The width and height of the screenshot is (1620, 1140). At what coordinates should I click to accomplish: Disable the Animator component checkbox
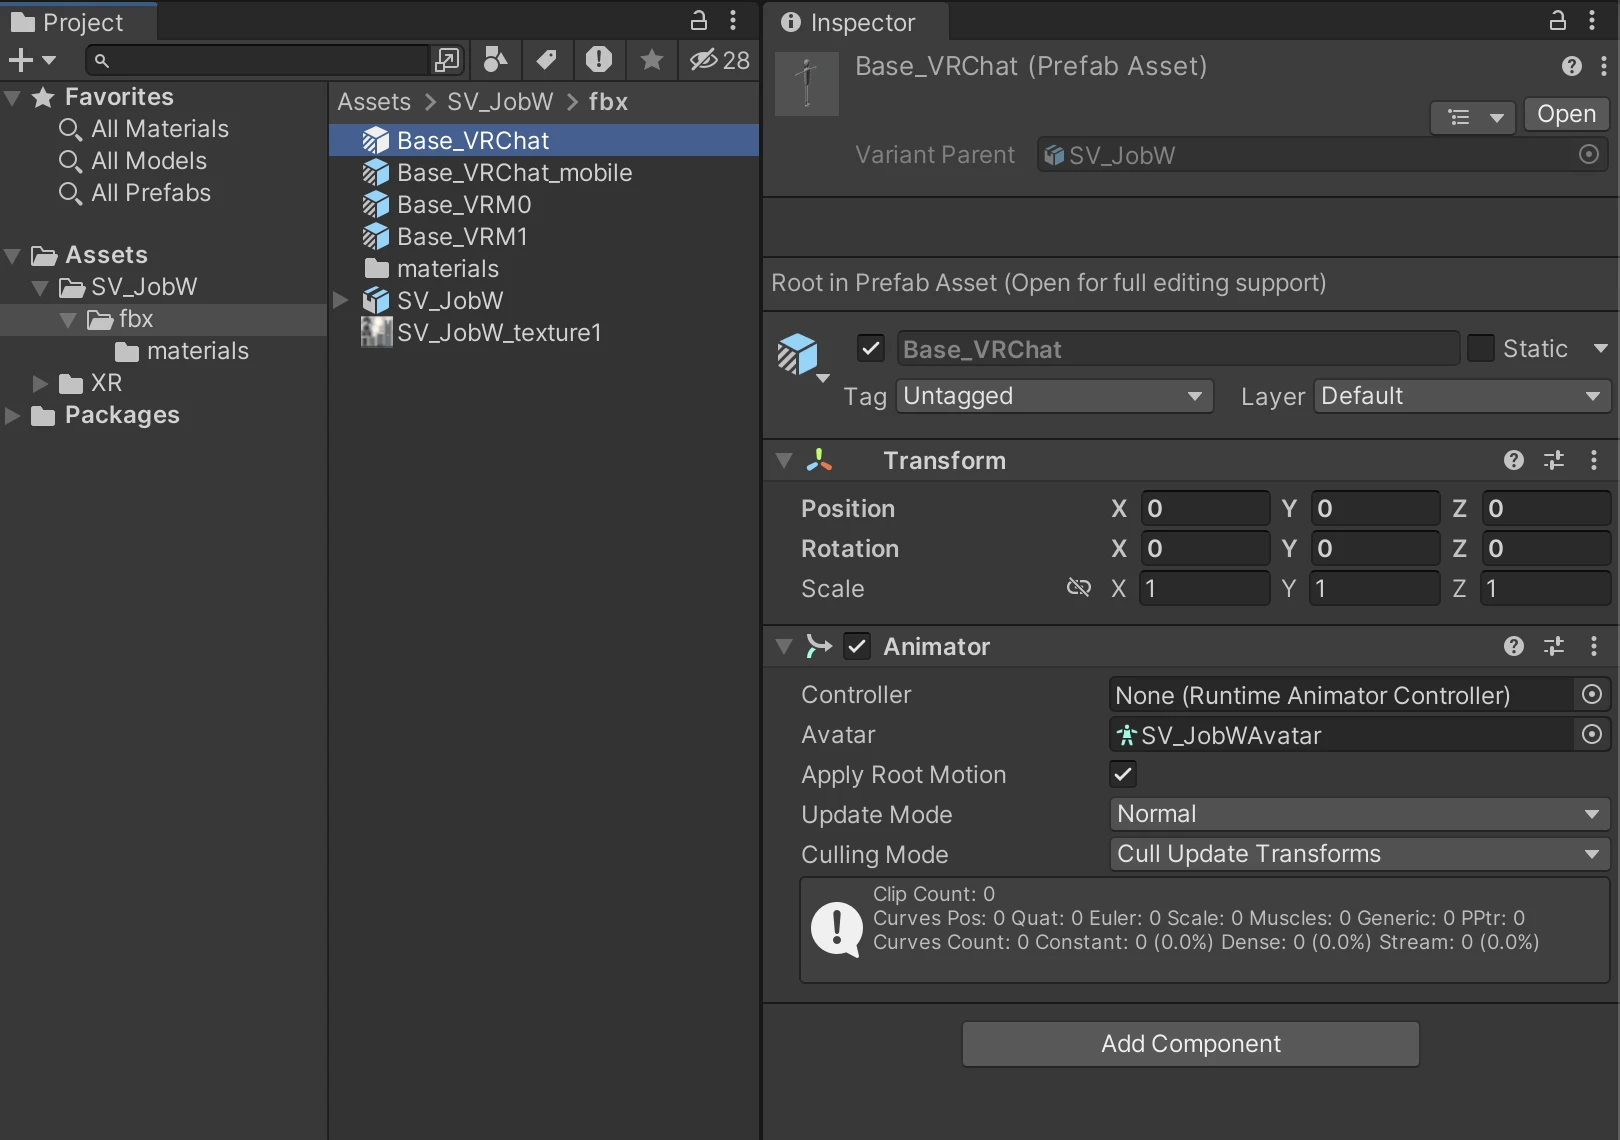point(857,646)
